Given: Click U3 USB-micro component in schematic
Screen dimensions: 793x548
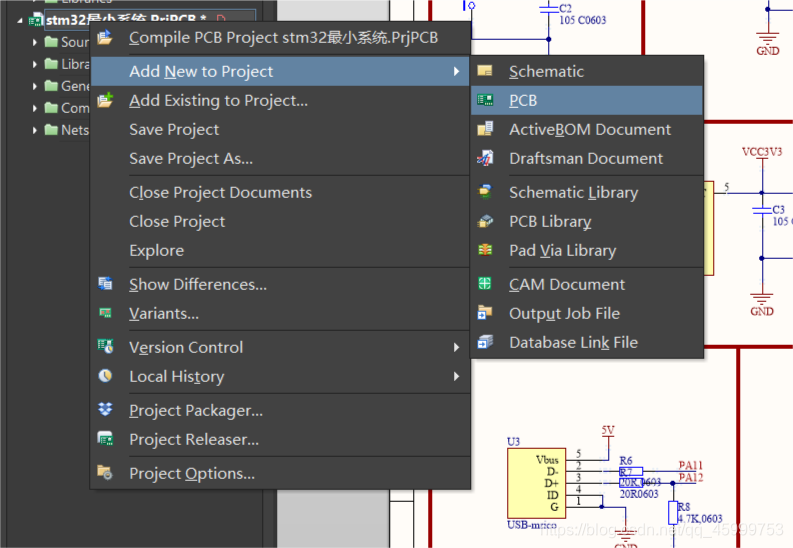Looking at the screenshot, I should point(536,483).
